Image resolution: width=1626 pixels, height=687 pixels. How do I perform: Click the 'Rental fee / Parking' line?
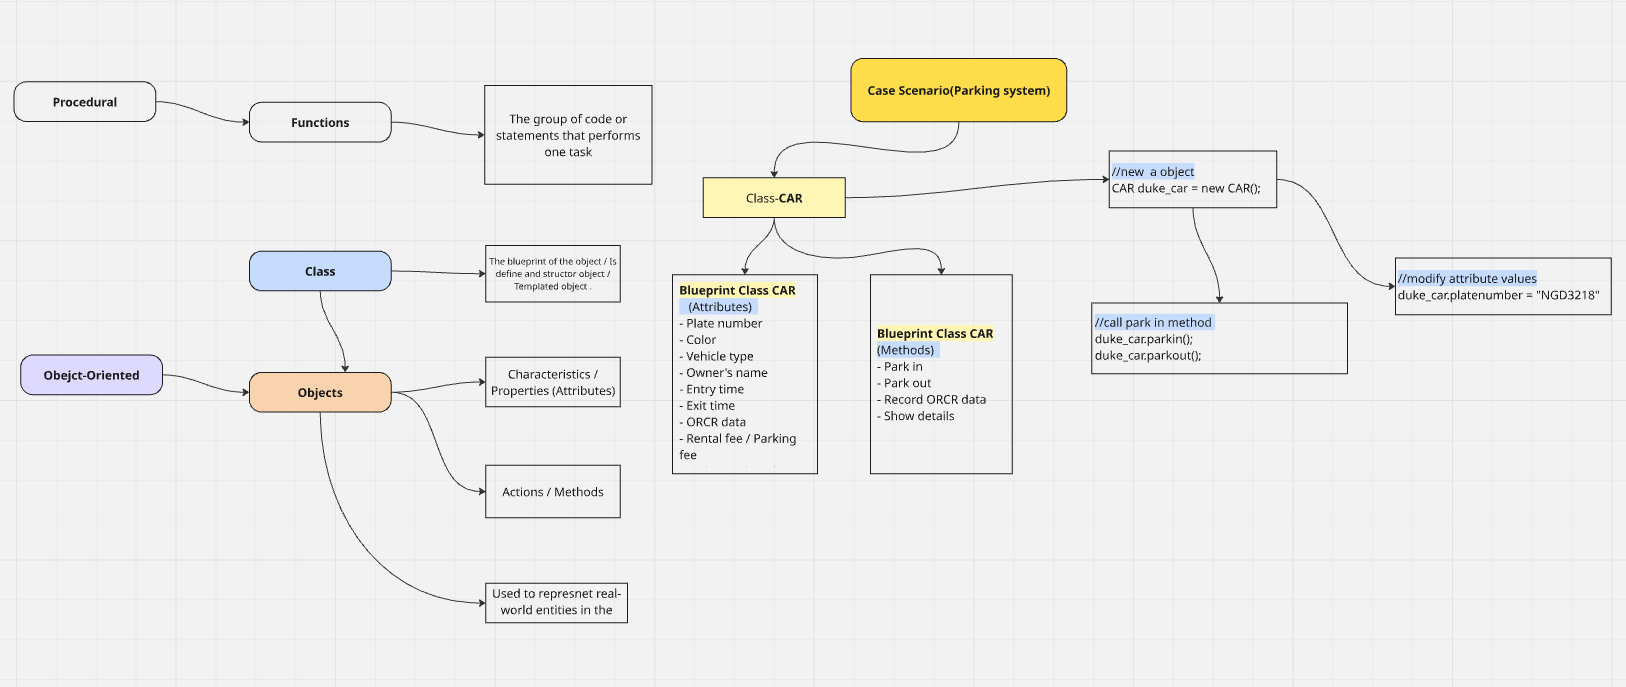point(738,439)
